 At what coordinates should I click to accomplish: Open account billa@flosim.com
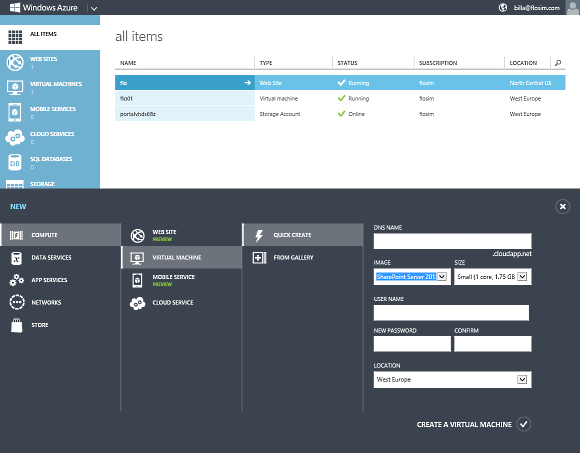536,8
